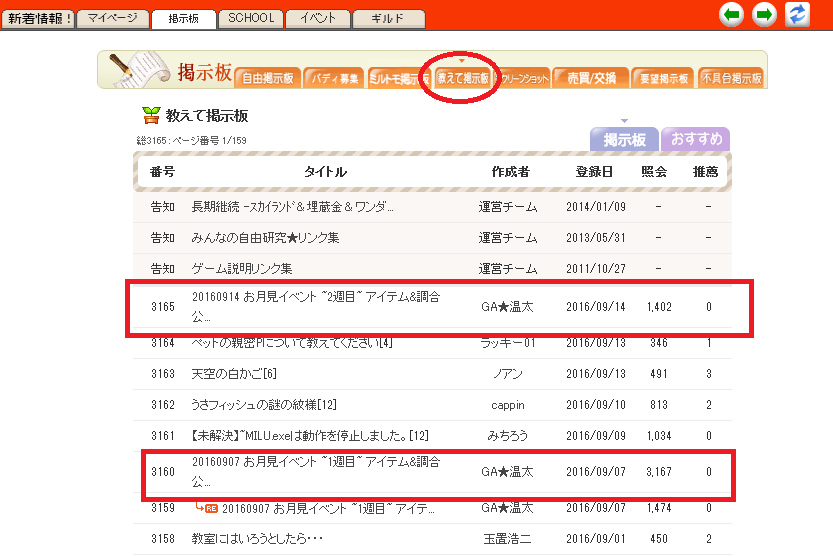
Task: Select the ギルド tab
Action: tap(390, 18)
